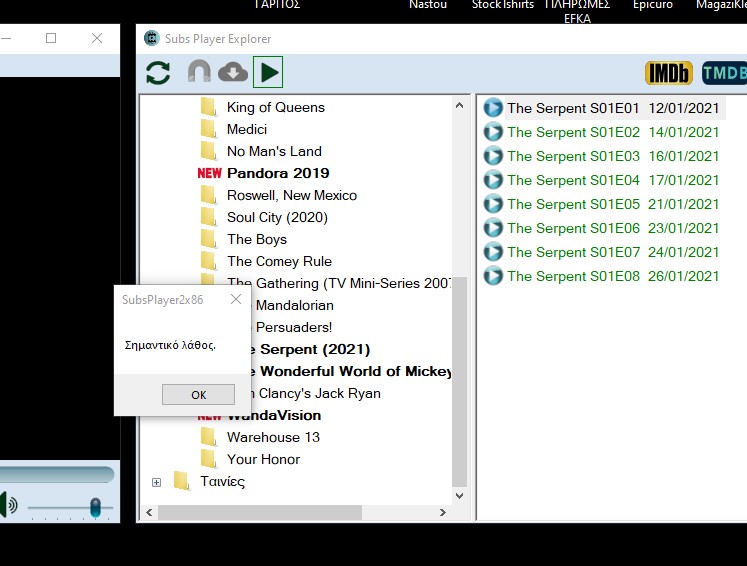Open the IMDb link icon
The image size is (747, 566).
click(x=669, y=73)
